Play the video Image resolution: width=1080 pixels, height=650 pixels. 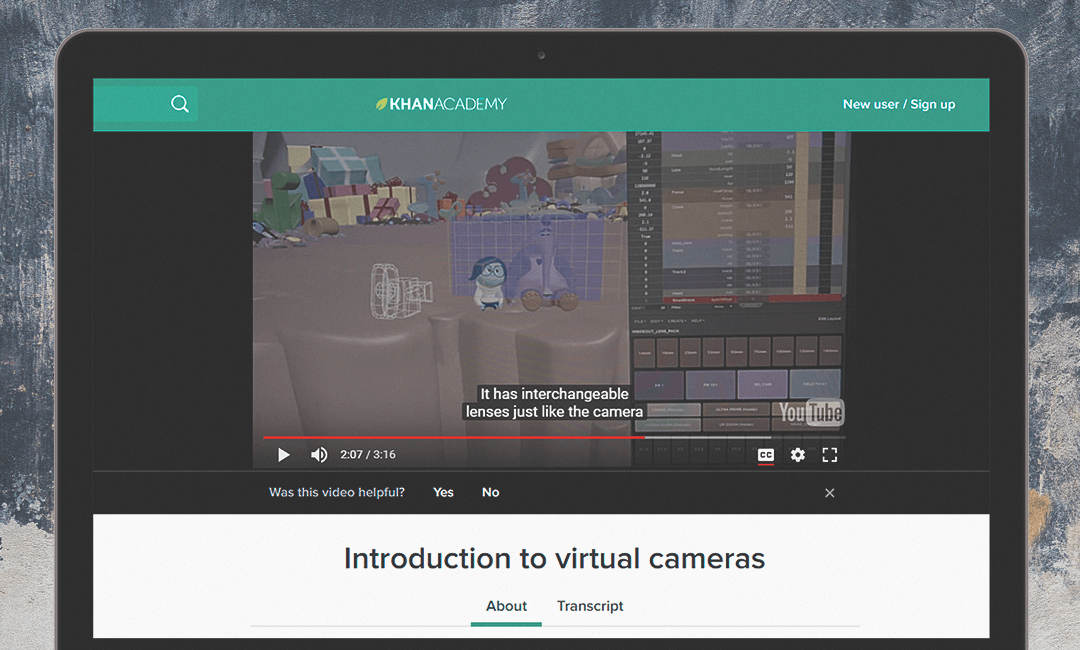coord(283,454)
